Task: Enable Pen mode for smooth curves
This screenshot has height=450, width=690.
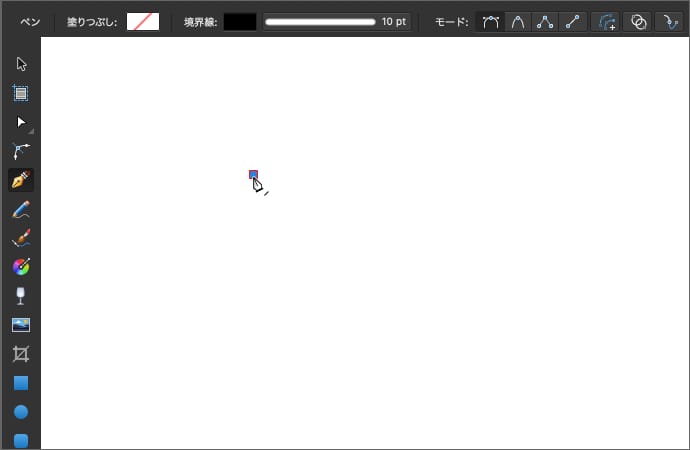Action: (x=490, y=21)
